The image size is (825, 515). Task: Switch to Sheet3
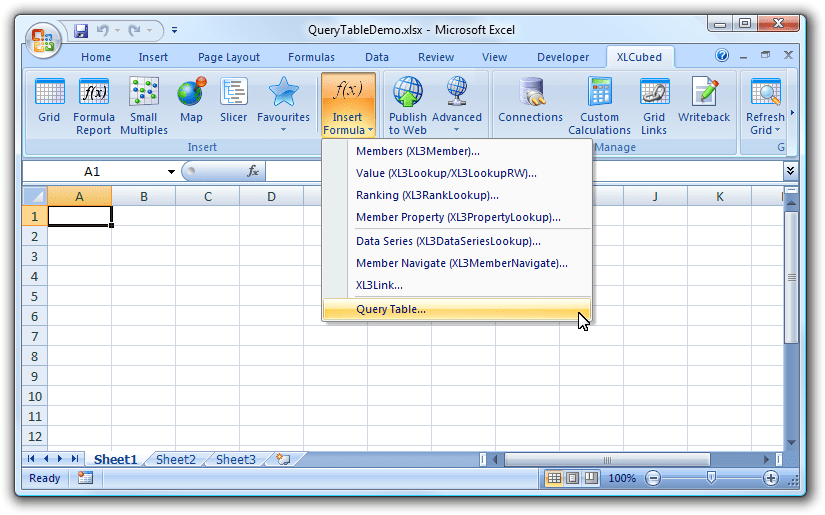[x=236, y=460]
